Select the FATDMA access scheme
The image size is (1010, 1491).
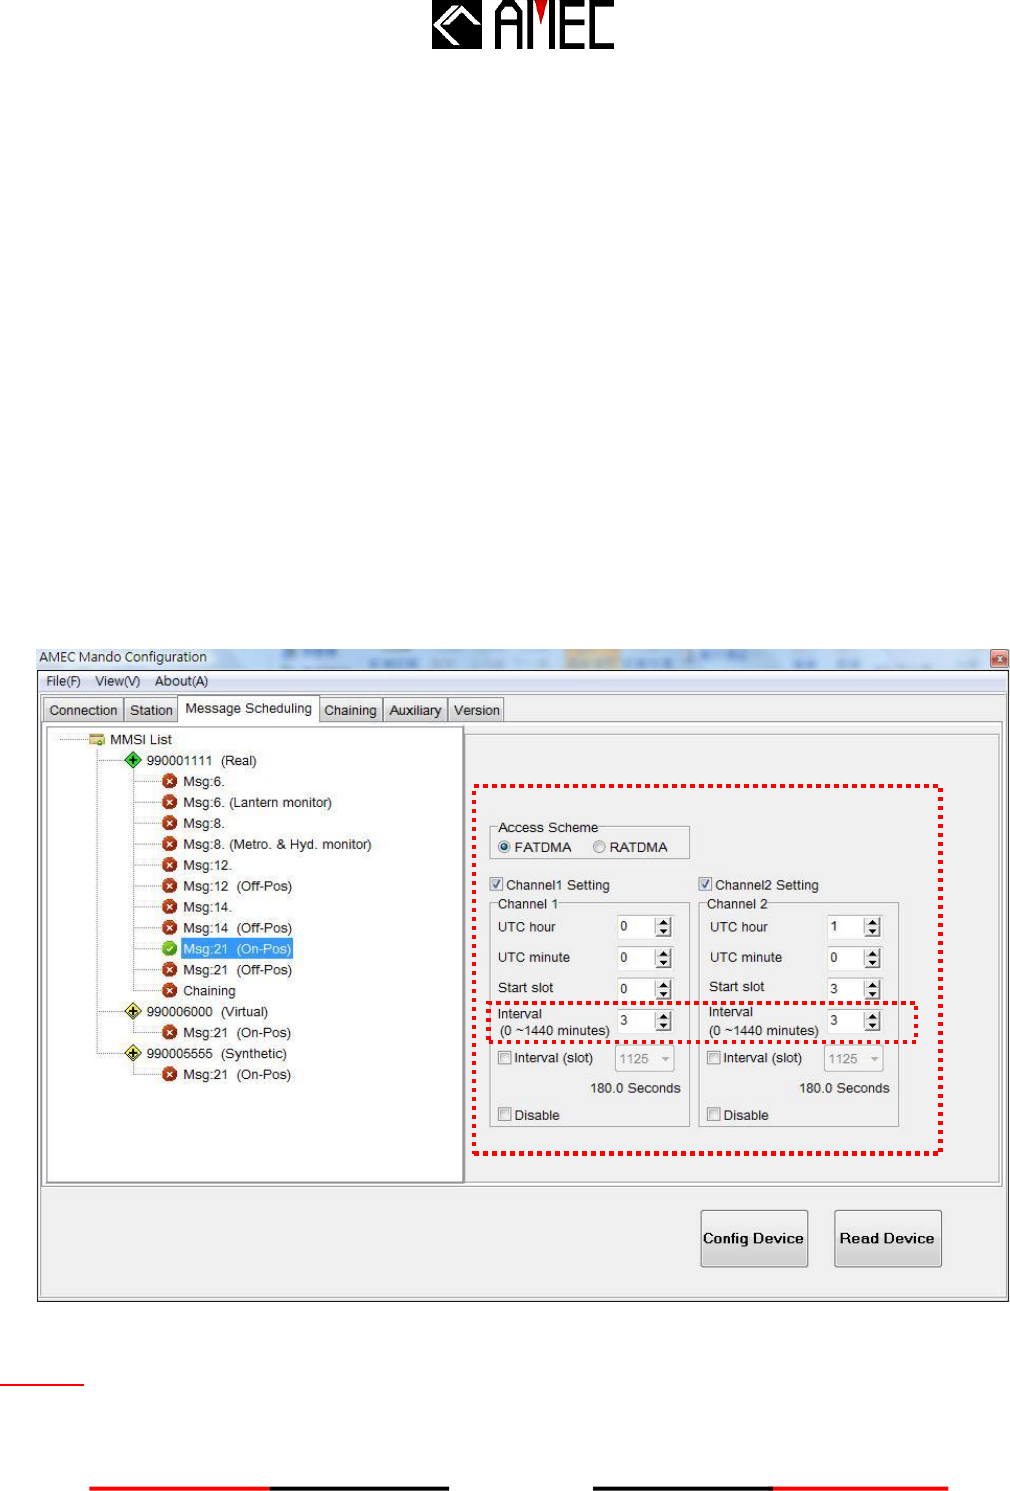point(504,847)
